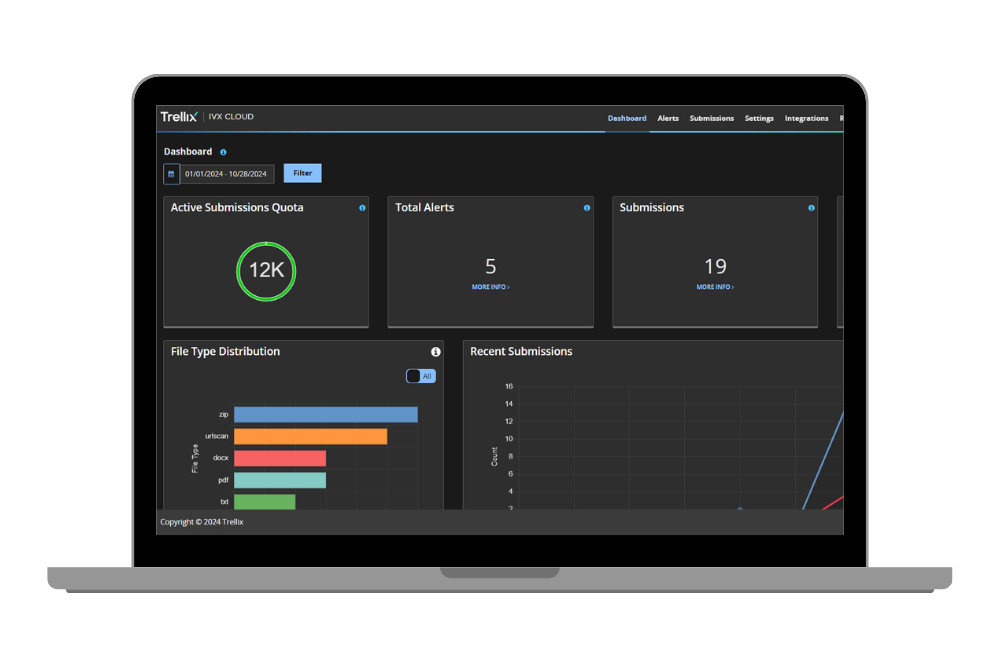Toggle the All switch in File Type Distribution

point(421,376)
